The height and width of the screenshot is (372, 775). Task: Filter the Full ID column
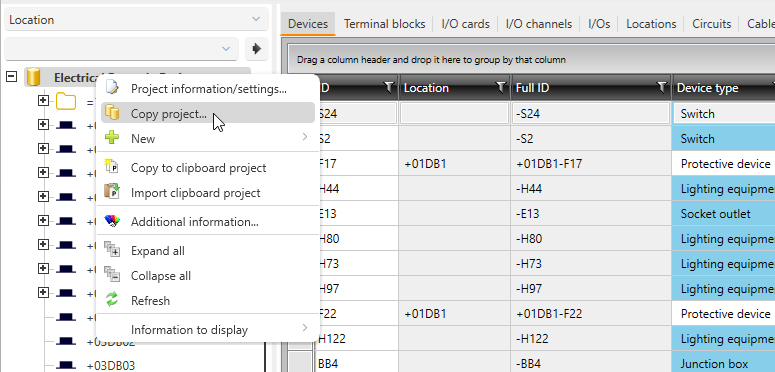[x=661, y=88]
